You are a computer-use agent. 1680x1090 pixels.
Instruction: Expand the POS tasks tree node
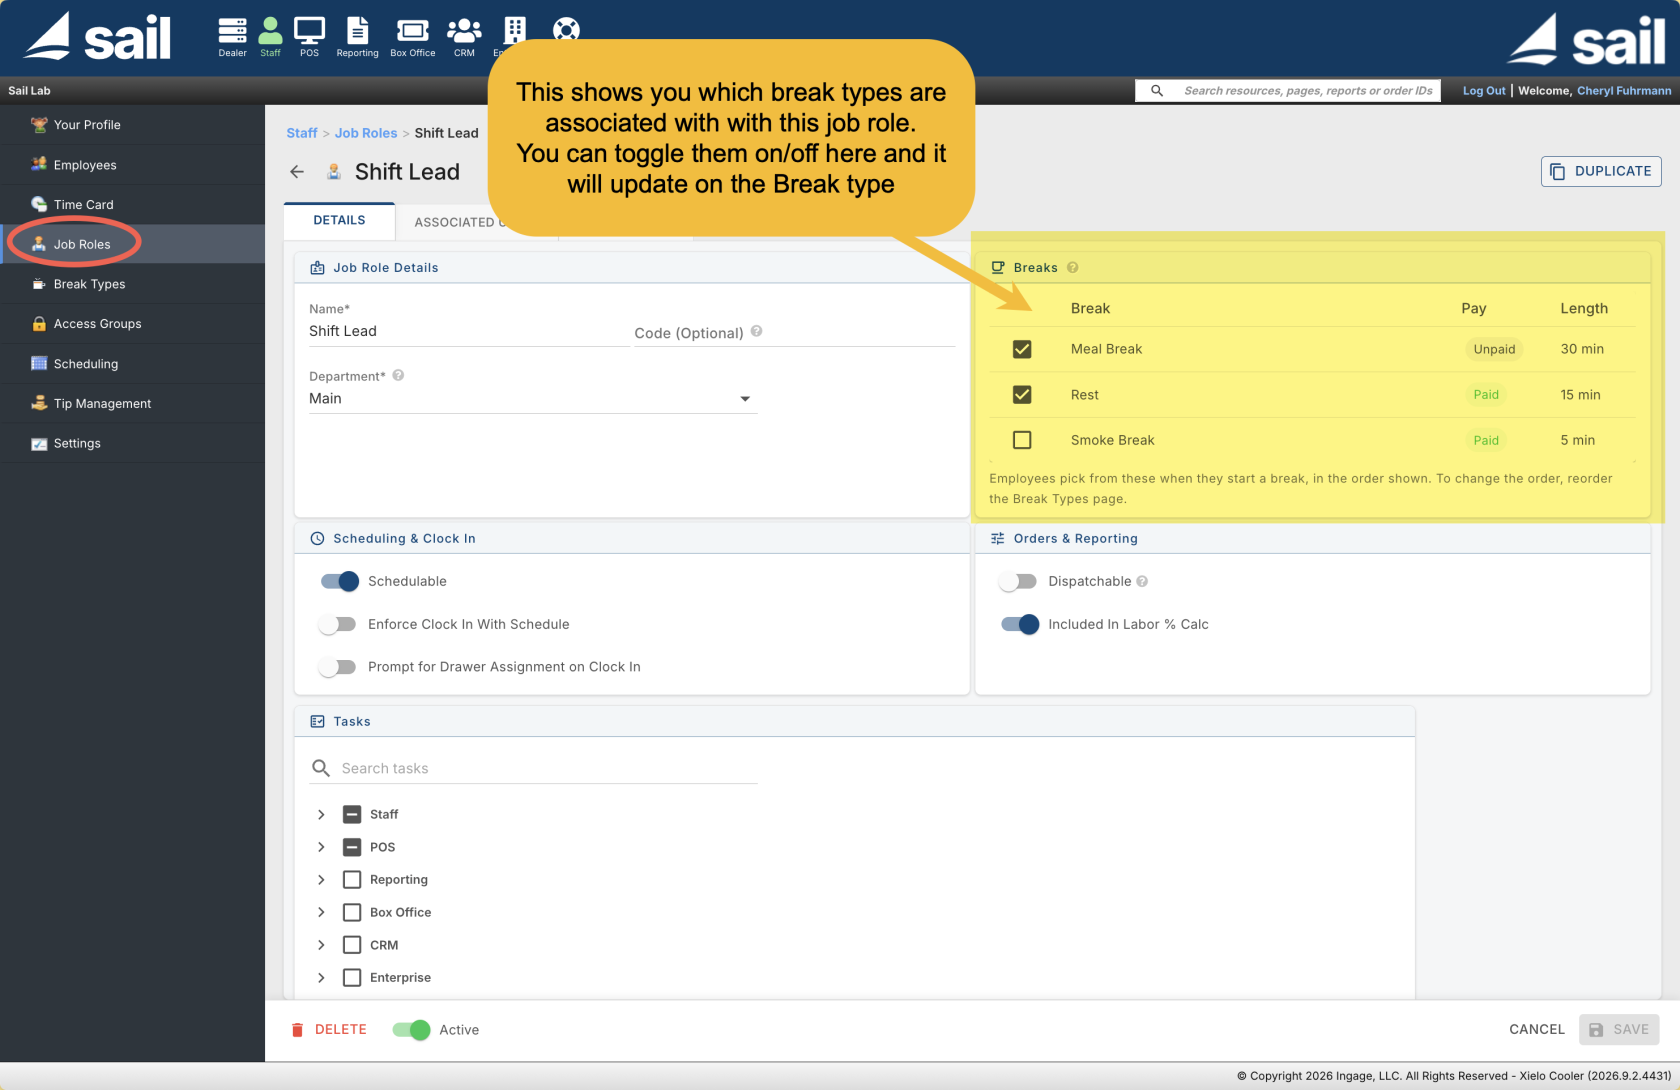[321, 847]
